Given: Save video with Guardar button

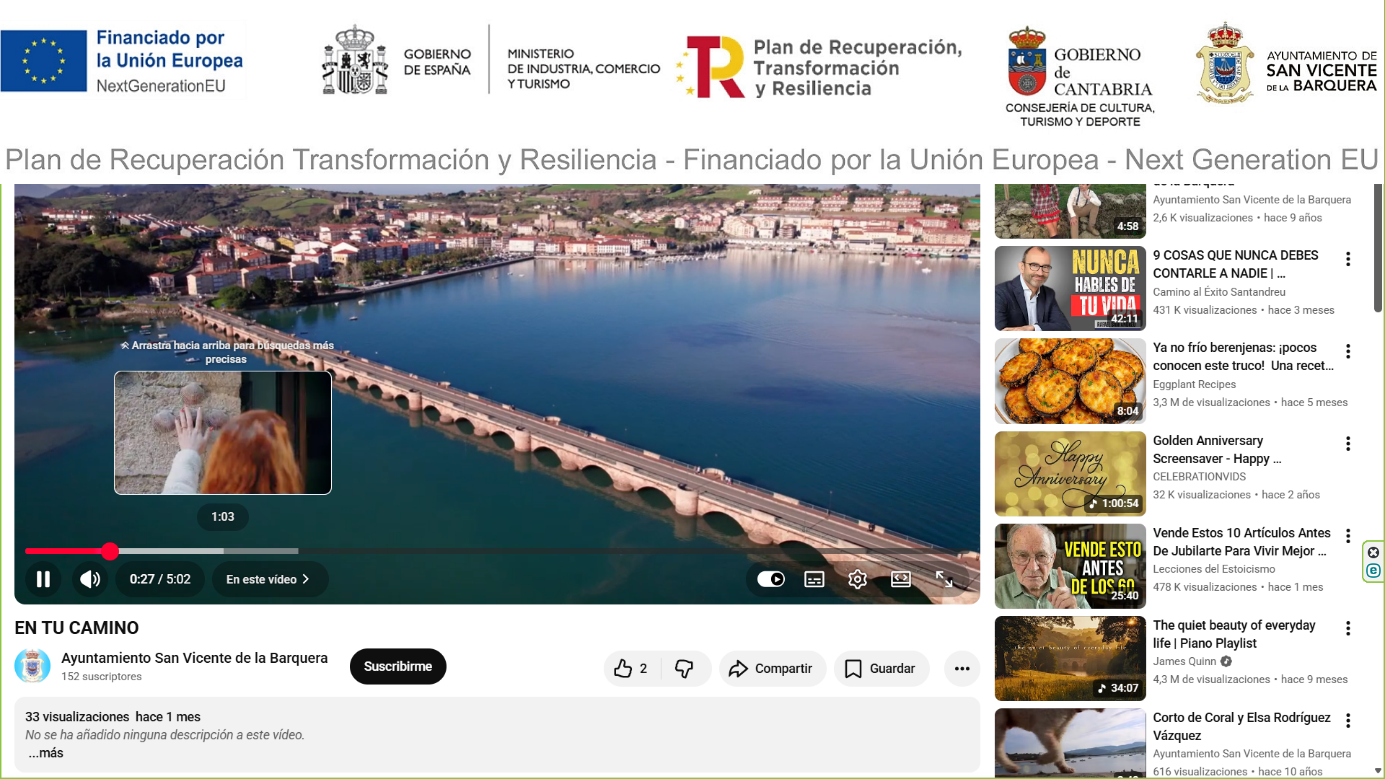Looking at the screenshot, I should coord(881,669).
